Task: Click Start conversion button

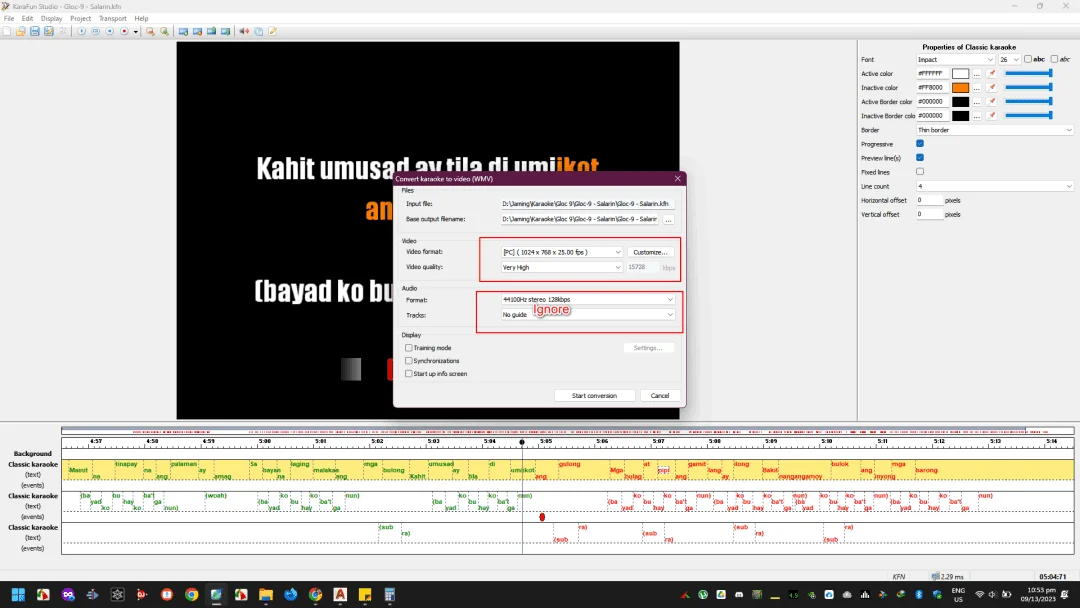Action: click(x=594, y=395)
